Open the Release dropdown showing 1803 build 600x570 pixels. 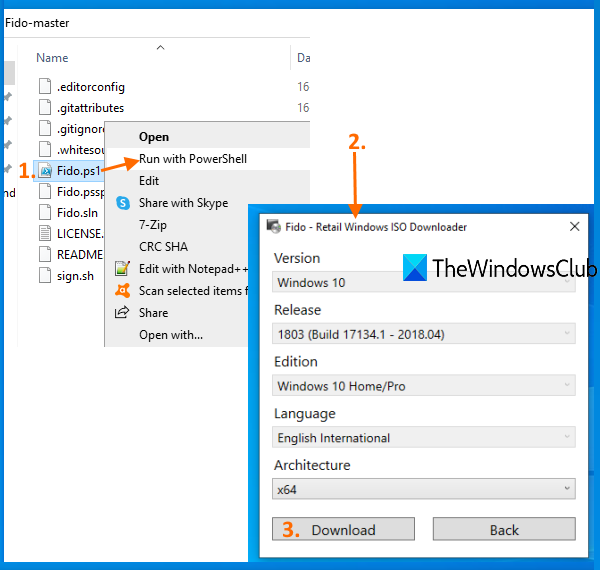coord(424,334)
